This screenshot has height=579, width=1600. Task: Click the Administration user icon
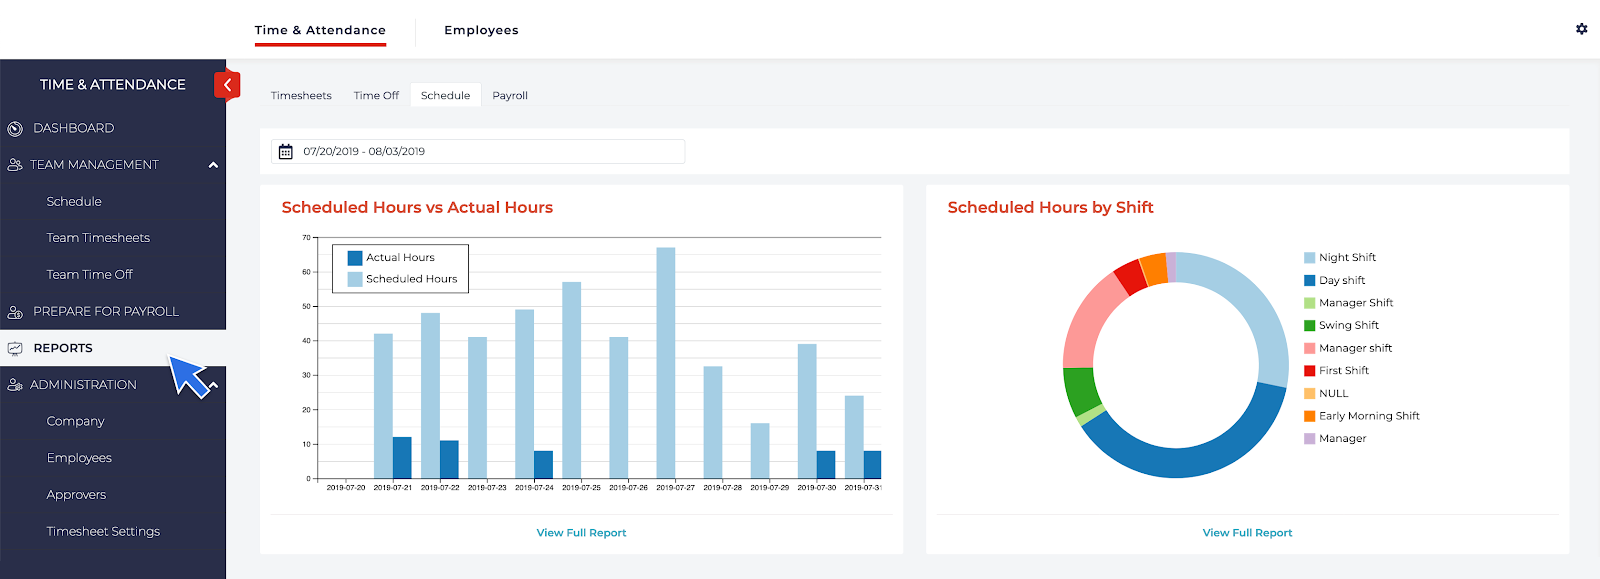point(15,385)
